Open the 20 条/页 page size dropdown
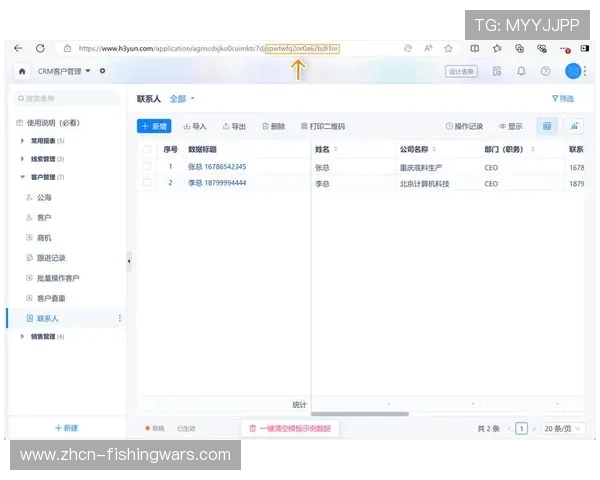The image size is (600, 480). tap(562, 428)
